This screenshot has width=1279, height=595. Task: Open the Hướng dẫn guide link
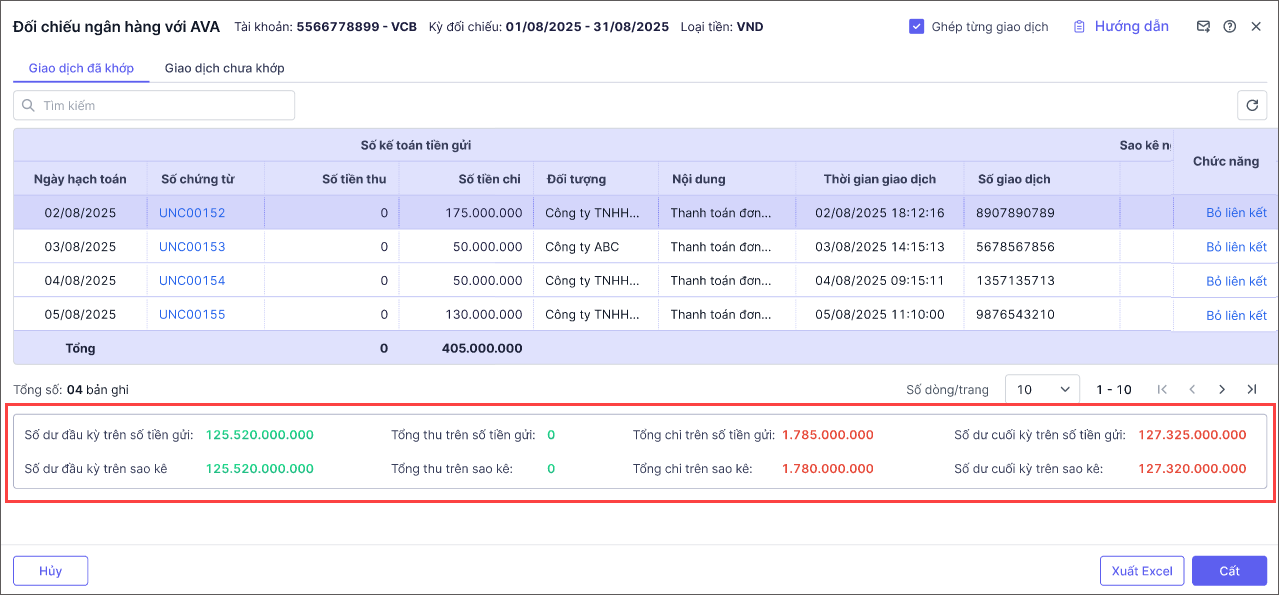pos(1120,27)
